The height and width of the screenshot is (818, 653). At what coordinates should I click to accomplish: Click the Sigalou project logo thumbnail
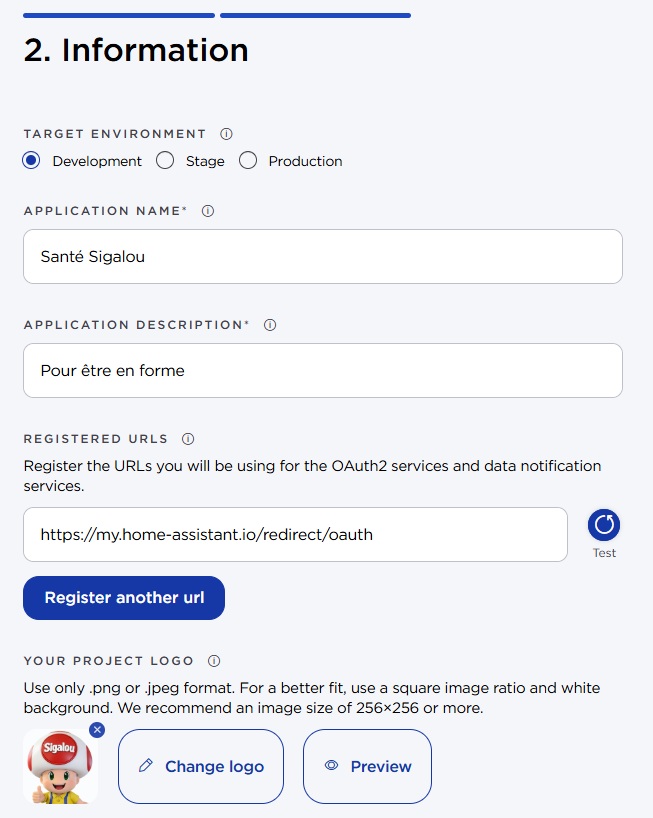pos(59,769)
